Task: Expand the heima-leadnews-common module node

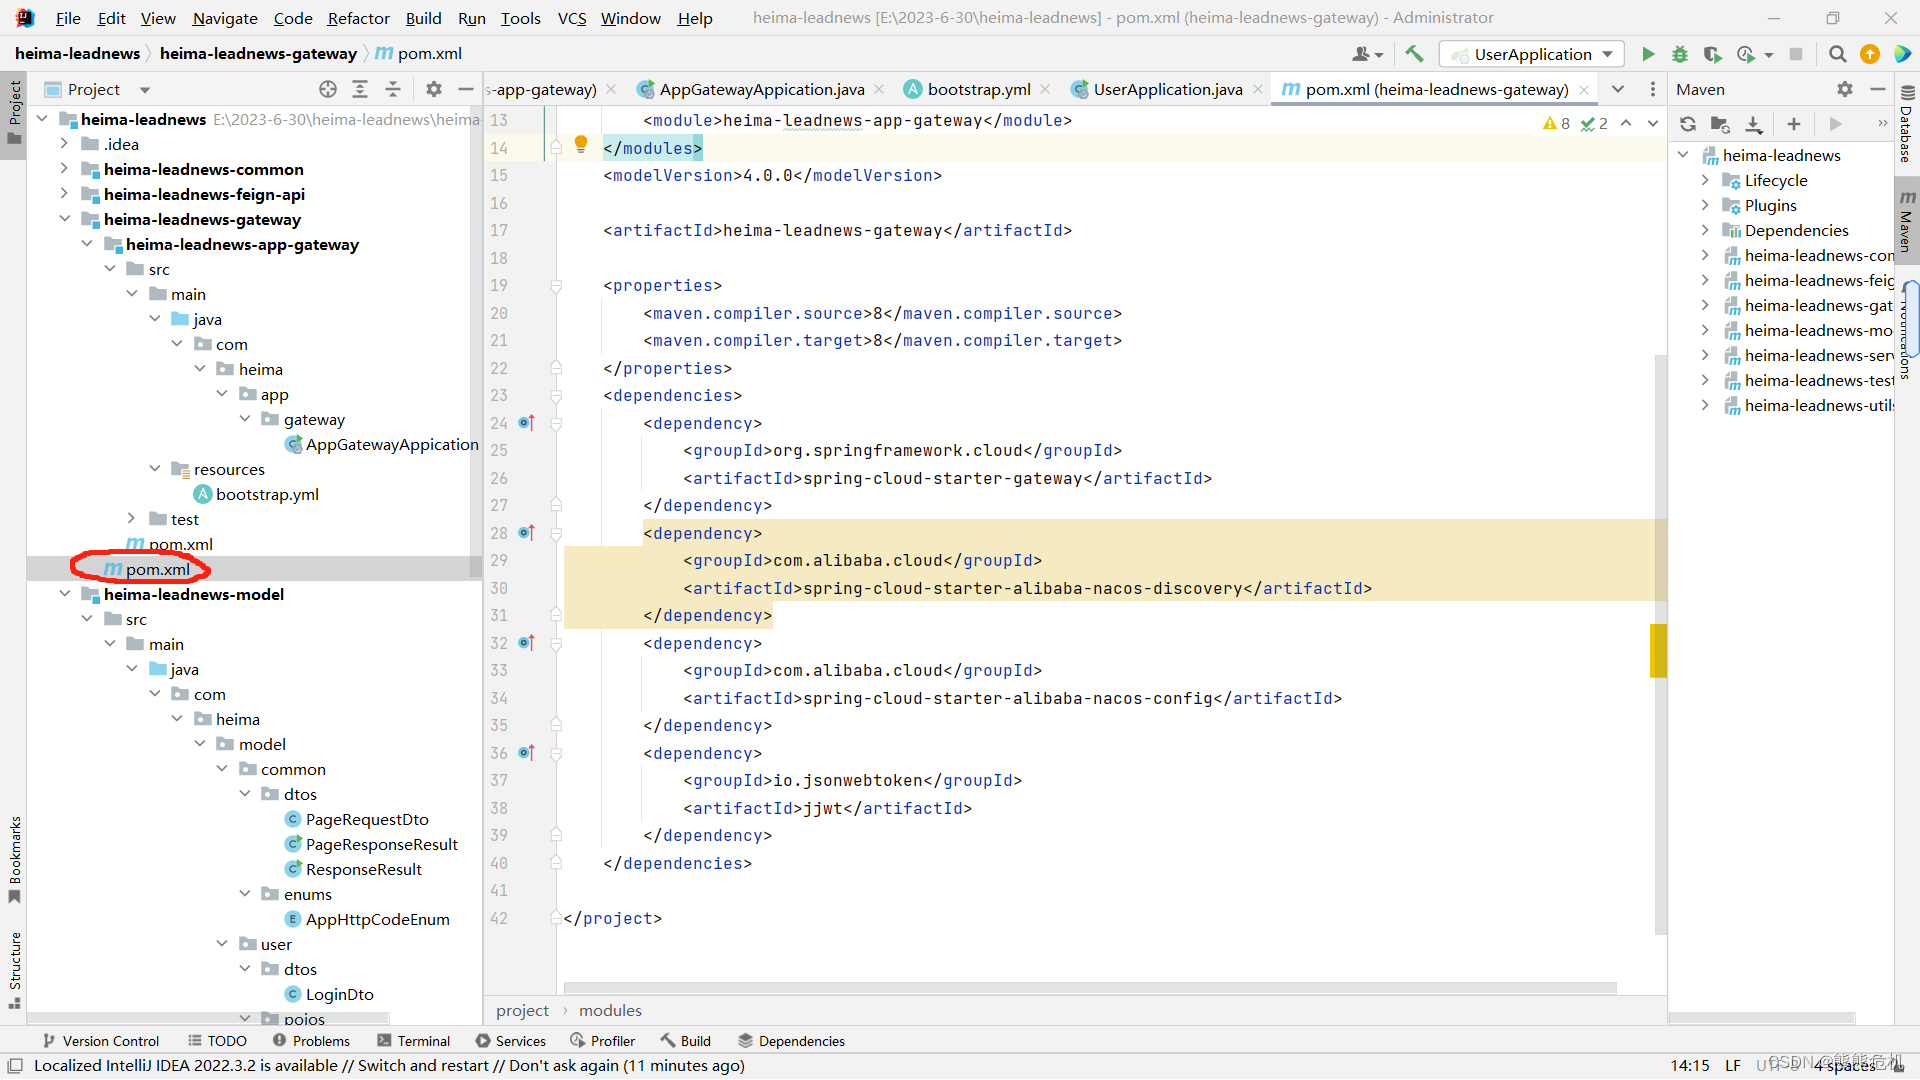Action: pyautogui.click(x=64, y=169)
